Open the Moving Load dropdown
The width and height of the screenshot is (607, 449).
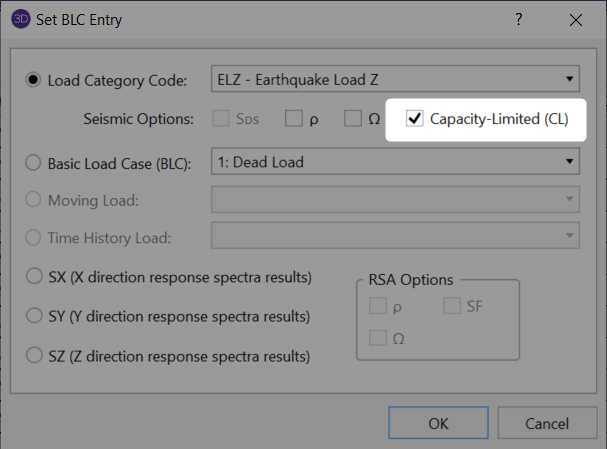coord(395,199)
